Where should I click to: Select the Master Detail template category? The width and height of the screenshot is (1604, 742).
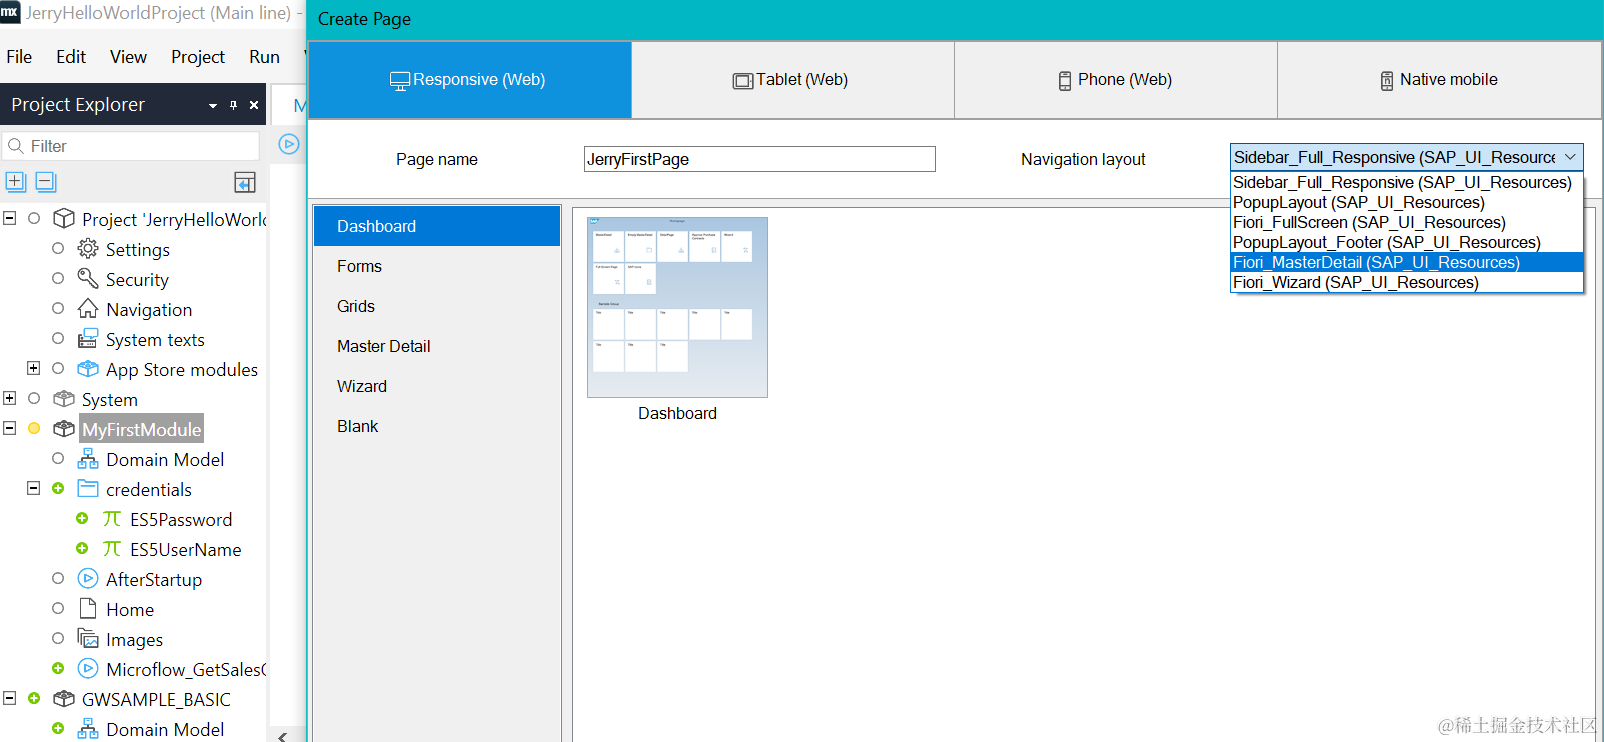coord(437,346)
